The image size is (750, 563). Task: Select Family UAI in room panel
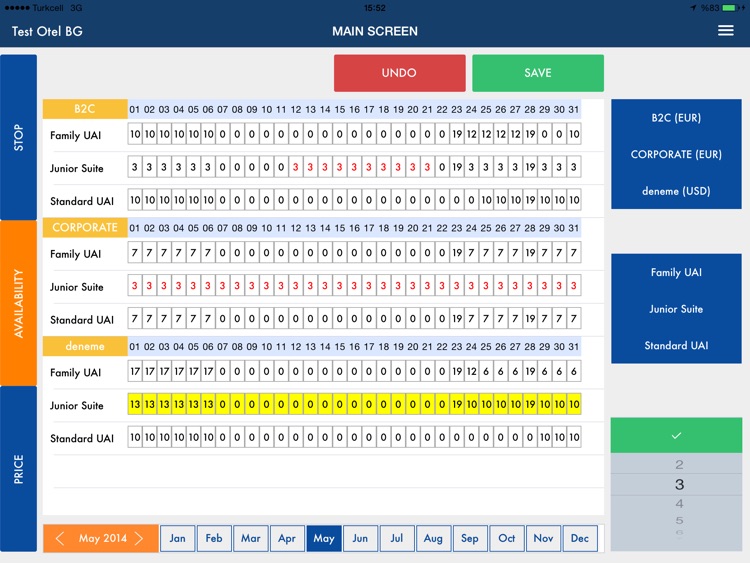point(676,272)
